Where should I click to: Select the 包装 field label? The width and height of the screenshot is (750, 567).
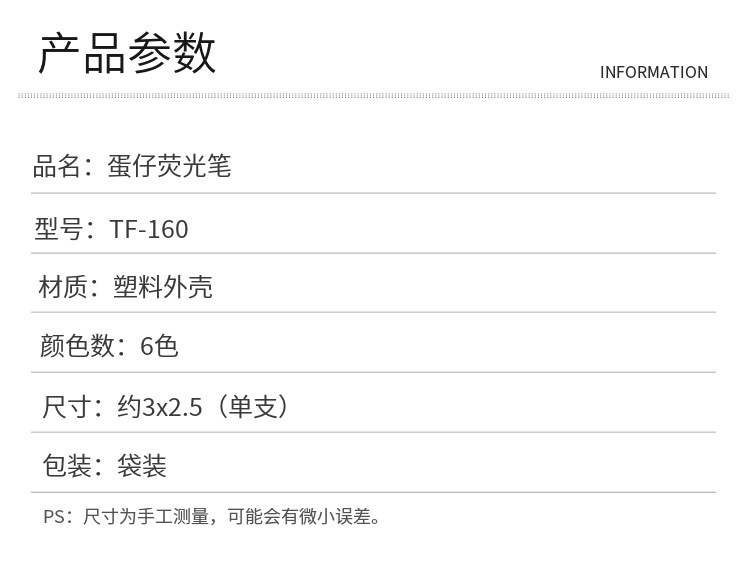(x=66, y=465)
